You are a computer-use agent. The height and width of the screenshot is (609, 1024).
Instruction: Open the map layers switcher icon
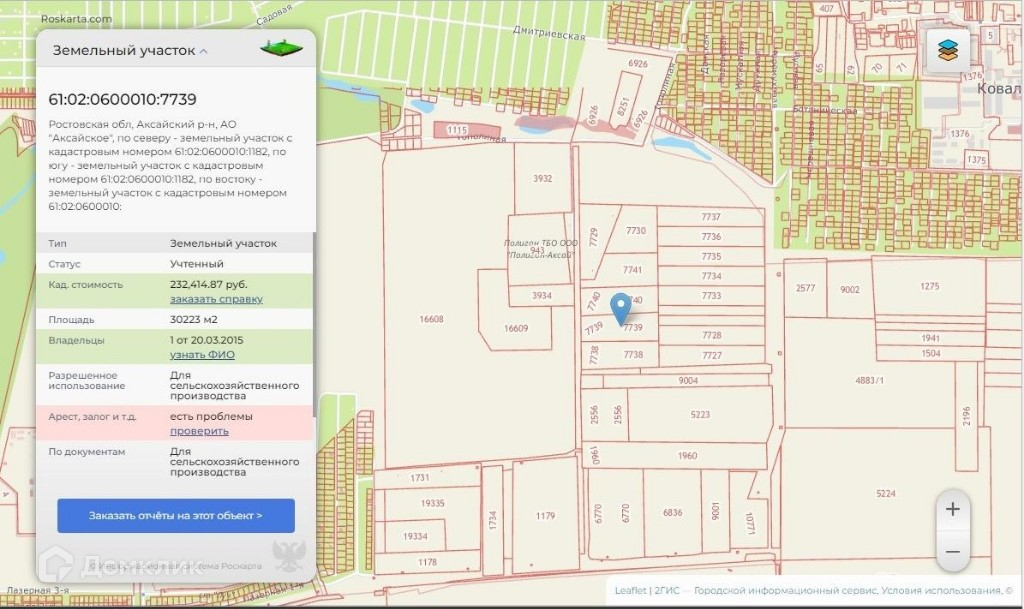click(948, 50)
